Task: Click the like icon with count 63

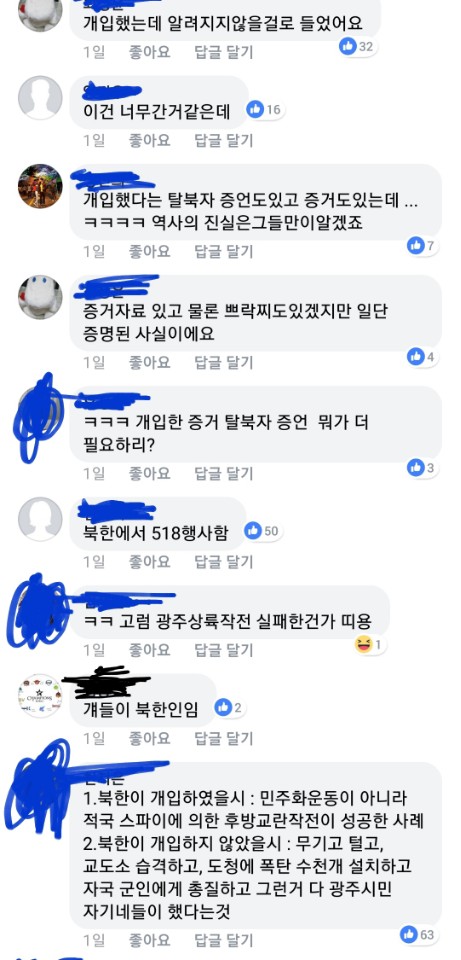Action: pyautogui.click(x=409, y=934)
